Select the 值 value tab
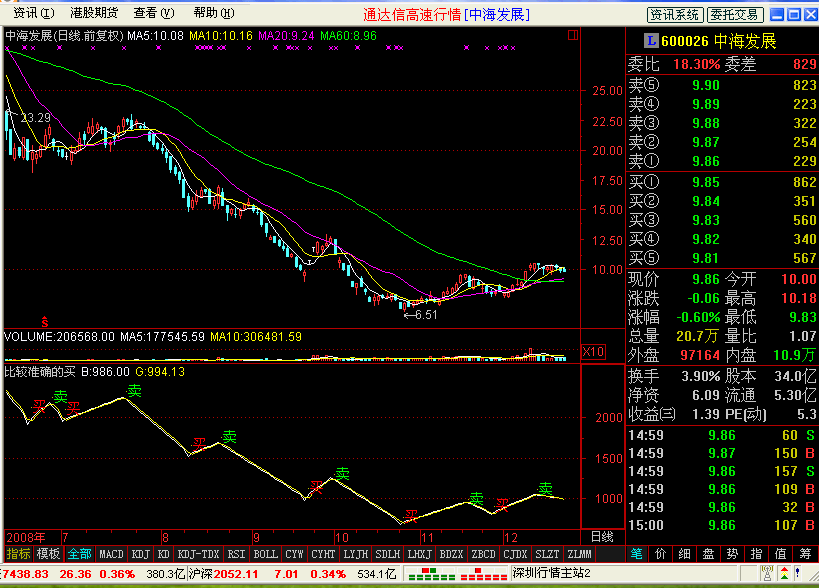819x588 pixels. 780,554
